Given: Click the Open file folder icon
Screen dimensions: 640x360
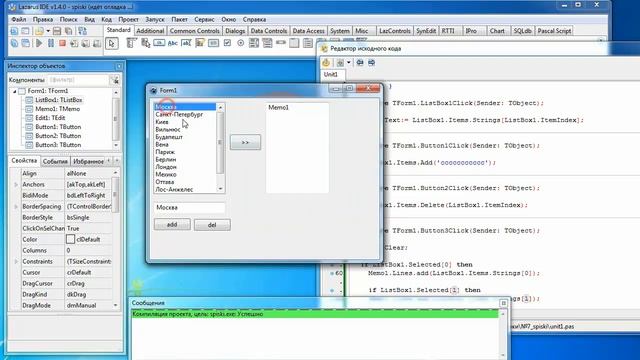Looking at the screenshot, I should pyautogui.click(x=39, y=31).
